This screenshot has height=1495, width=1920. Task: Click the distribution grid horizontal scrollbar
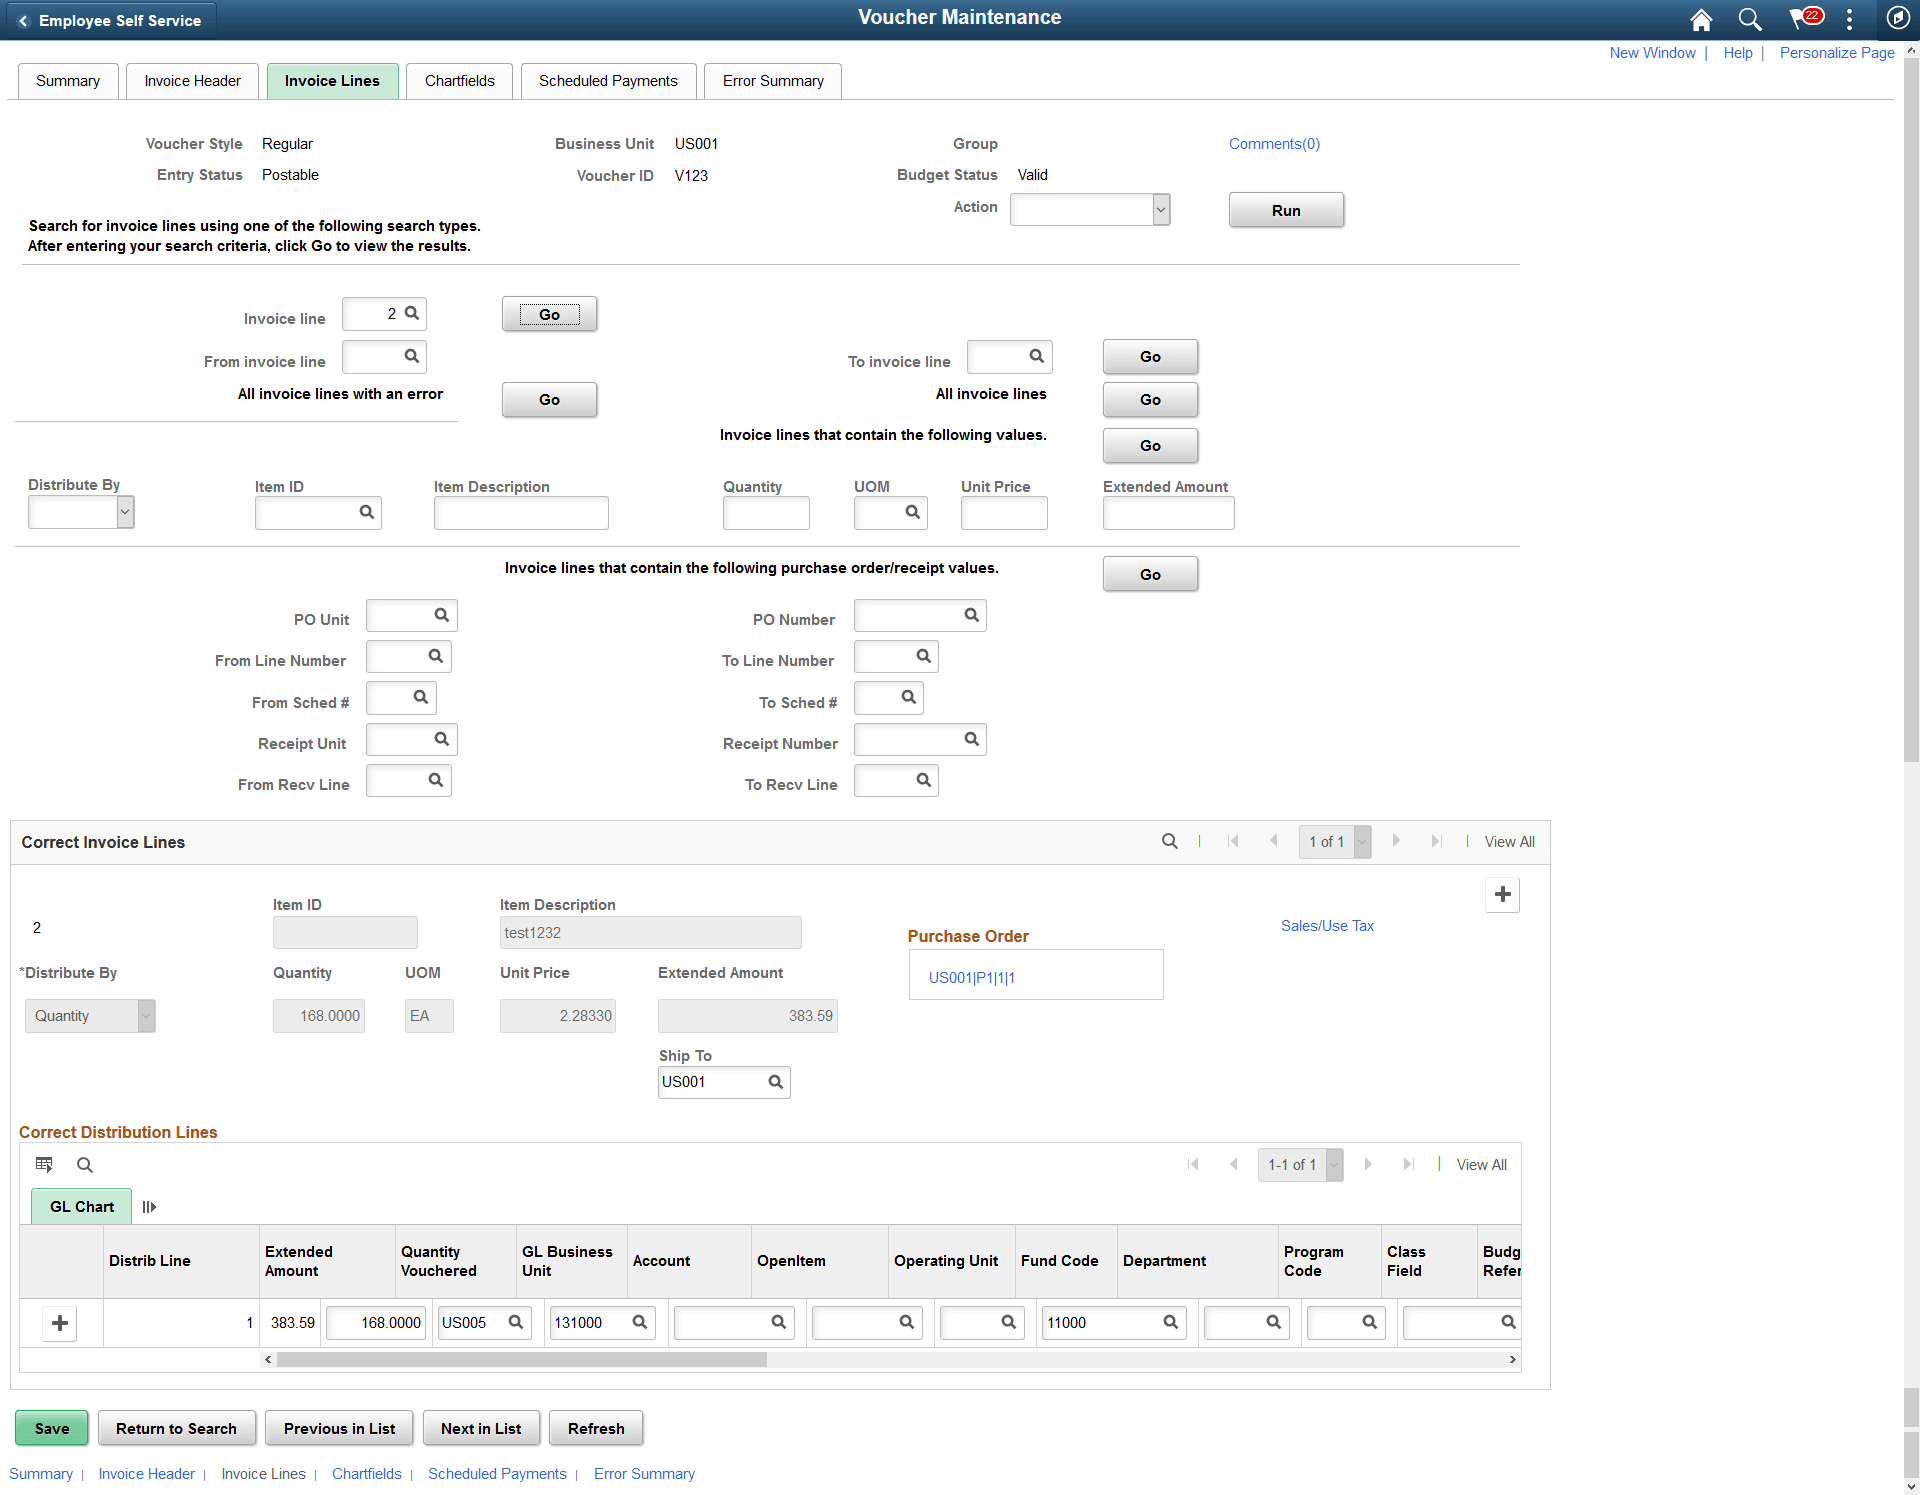[522, 1360]
